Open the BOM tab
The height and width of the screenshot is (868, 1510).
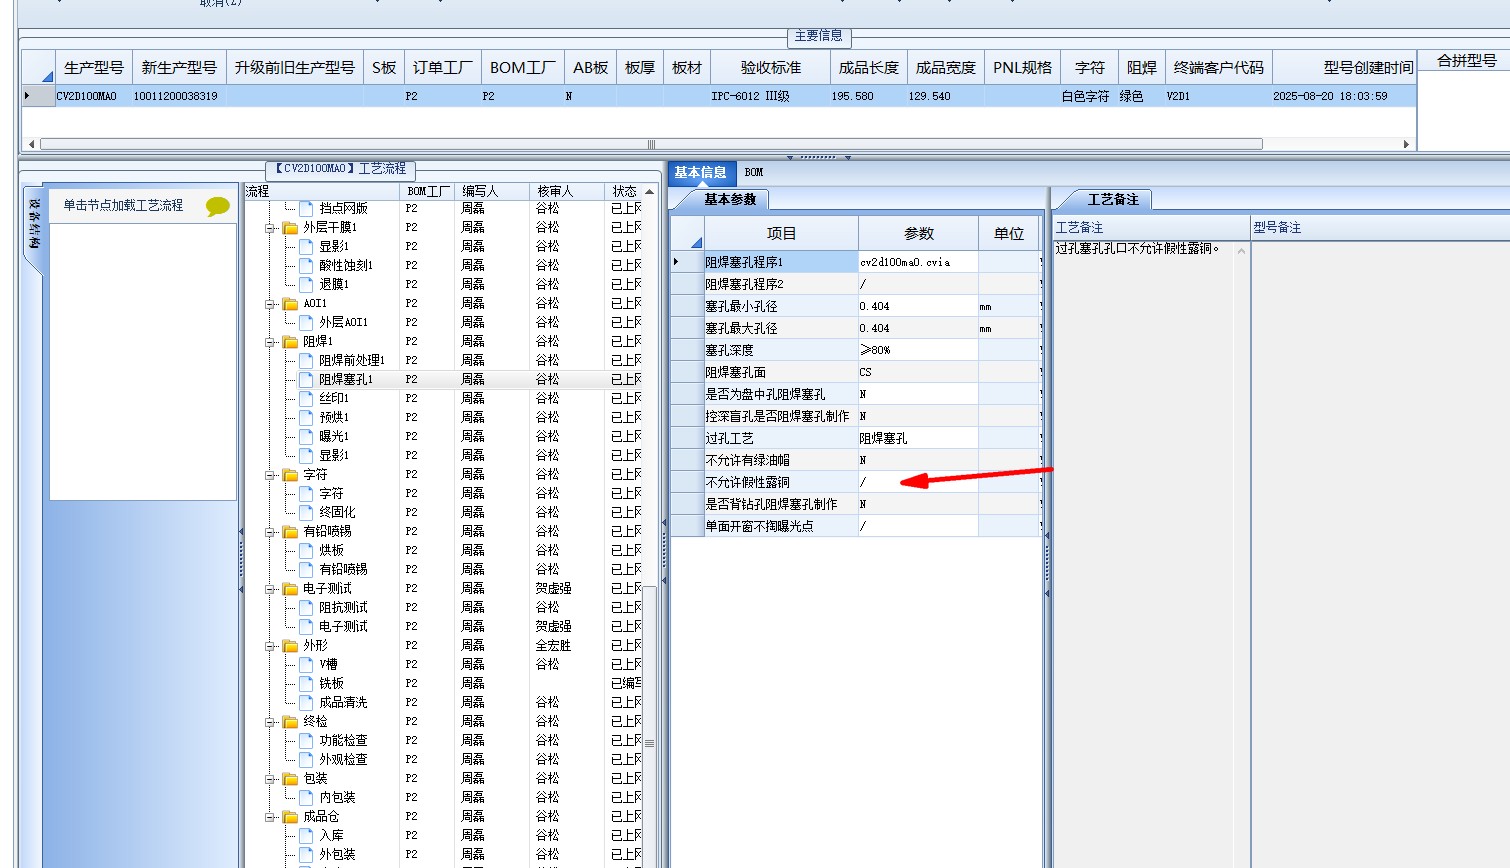[x=754, y=172]
